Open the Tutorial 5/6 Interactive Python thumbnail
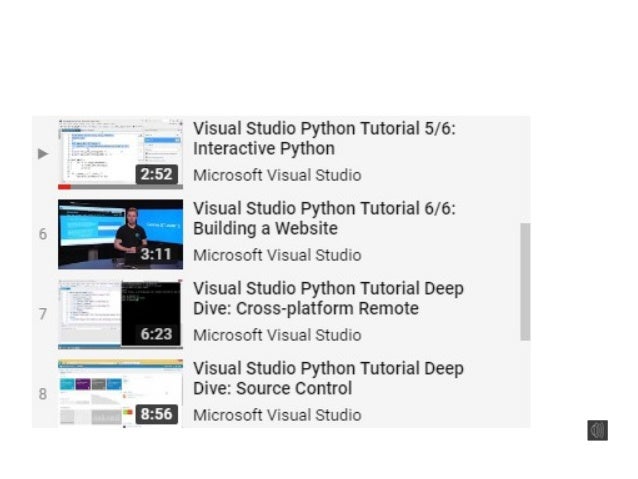Screen dimensions: 638x479 click(120, 154)
